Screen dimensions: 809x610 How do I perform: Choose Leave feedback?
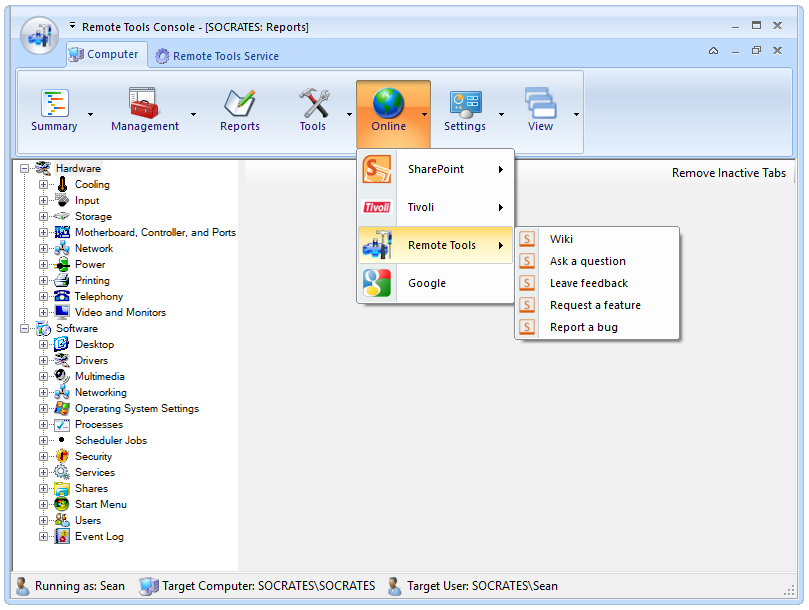click(597, 283)
